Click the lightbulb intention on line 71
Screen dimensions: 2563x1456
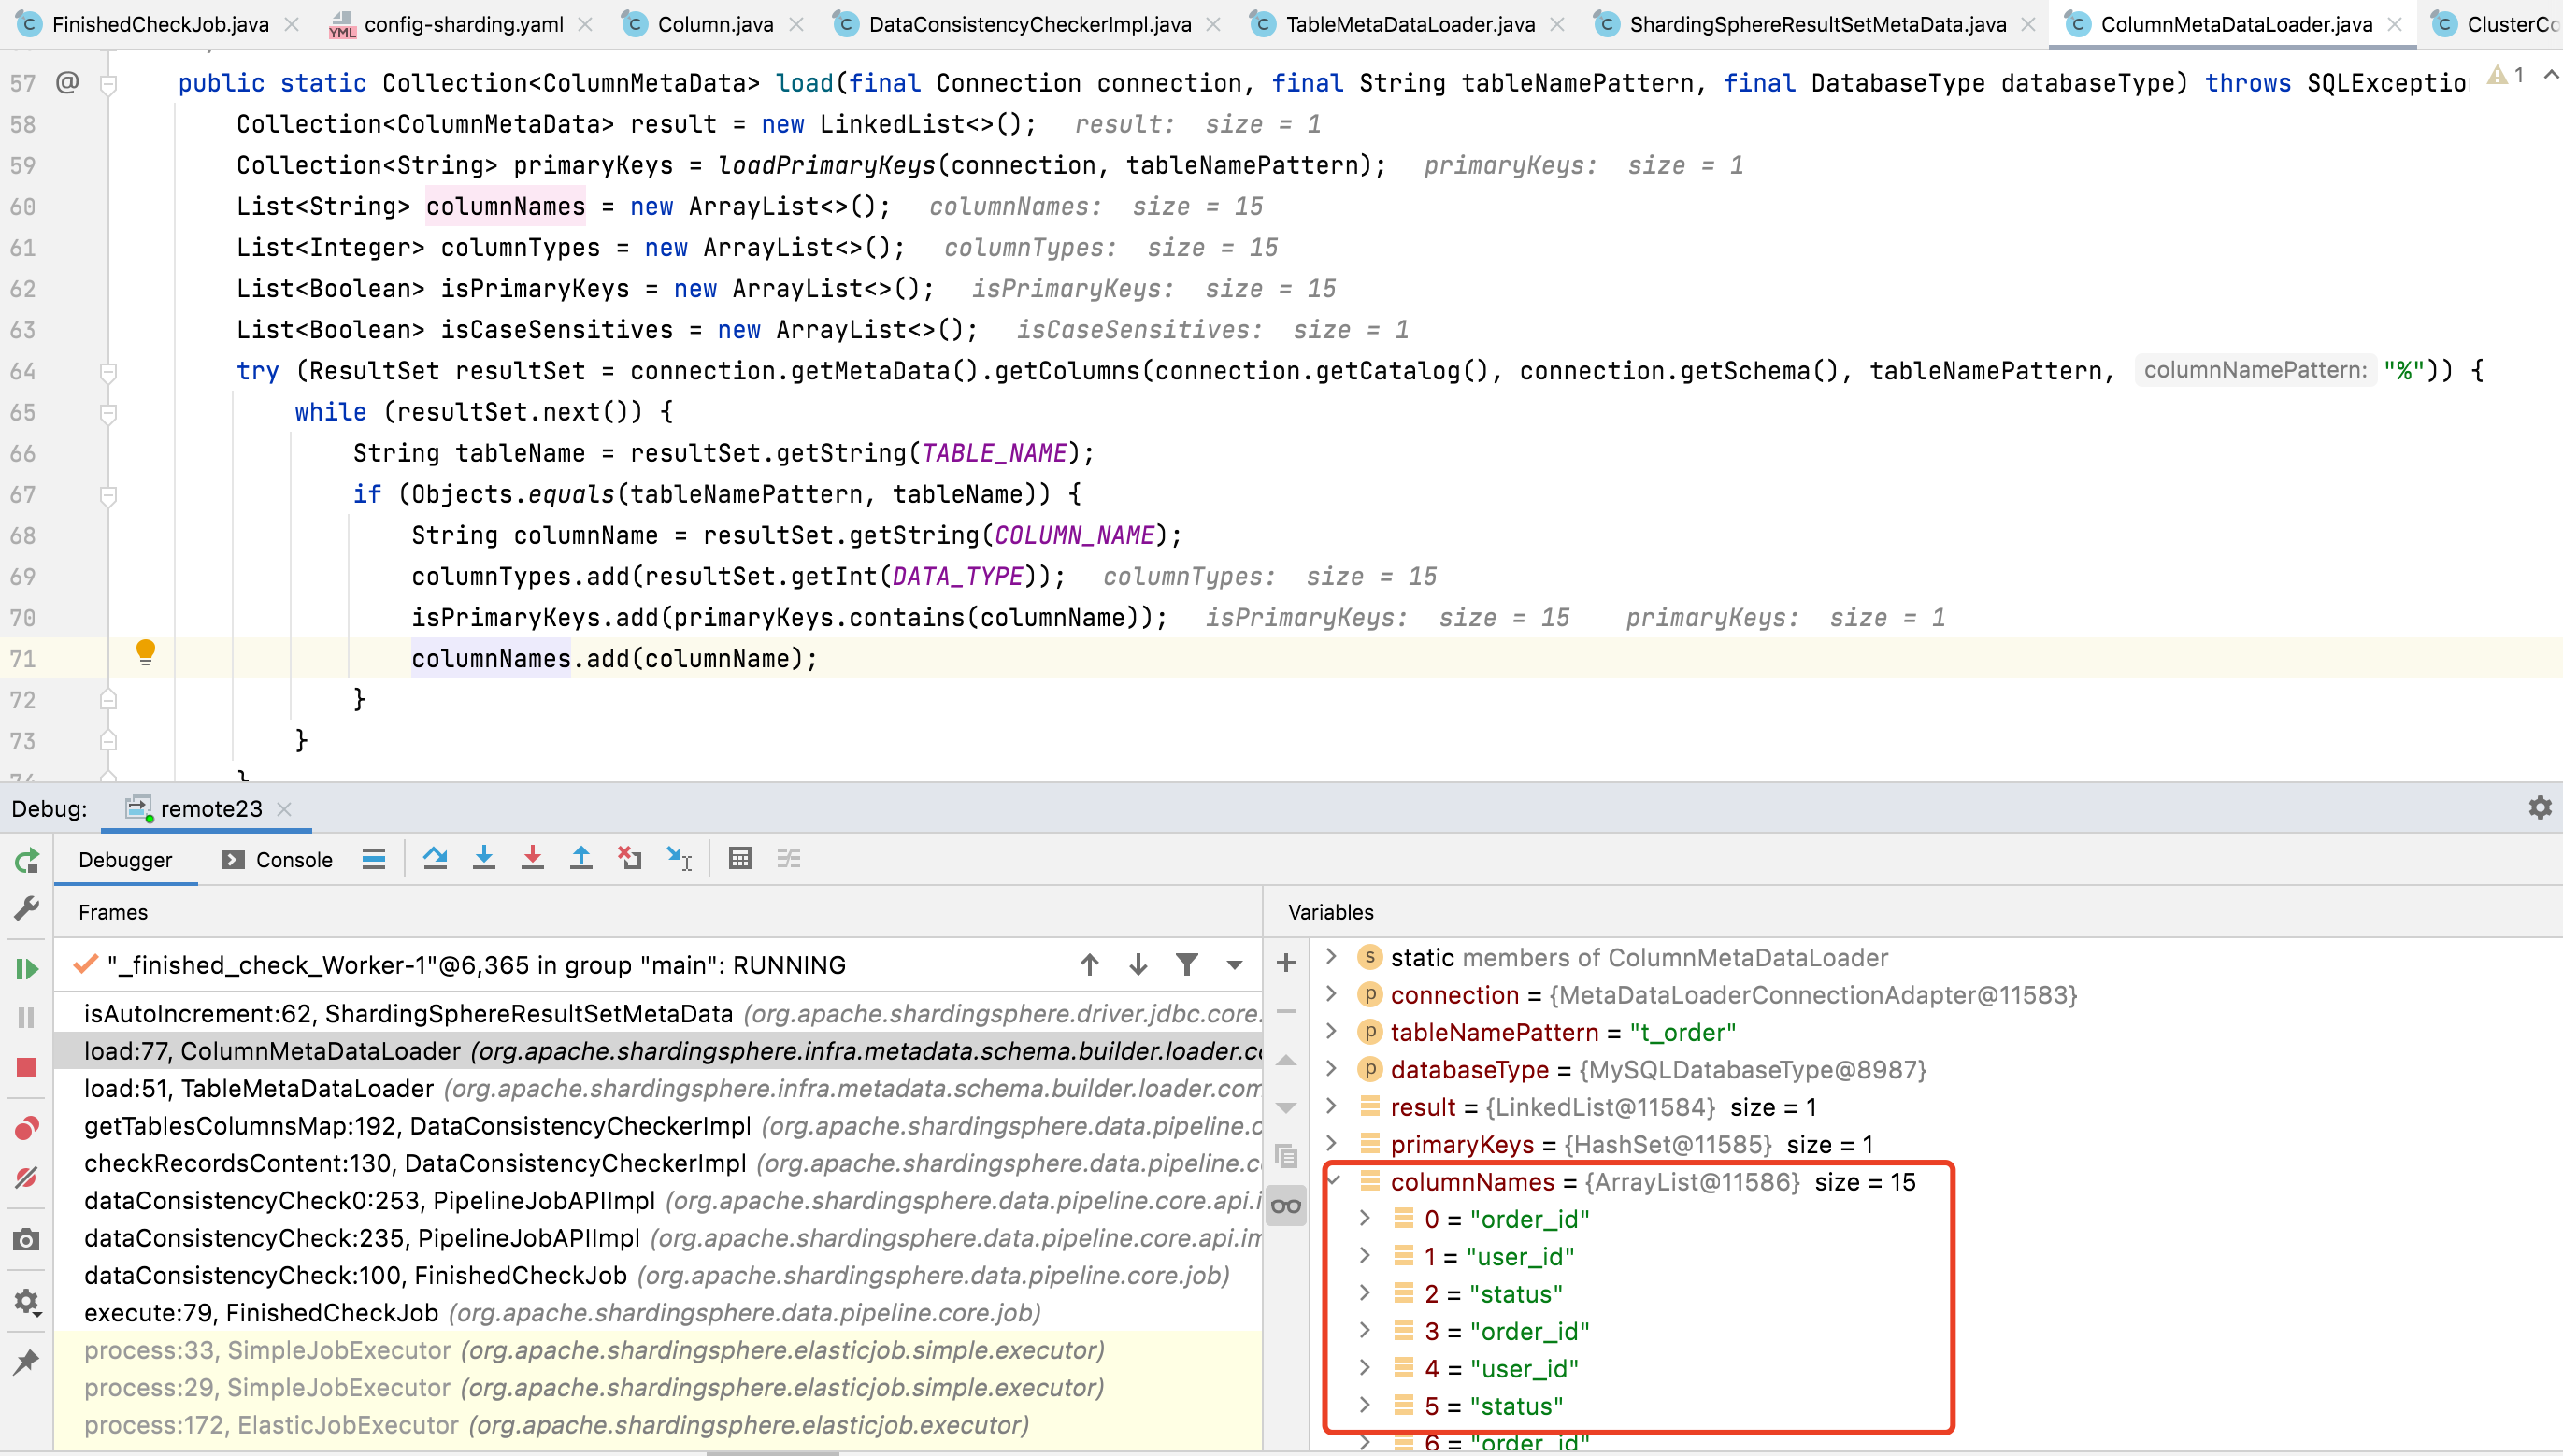[146, 652]
